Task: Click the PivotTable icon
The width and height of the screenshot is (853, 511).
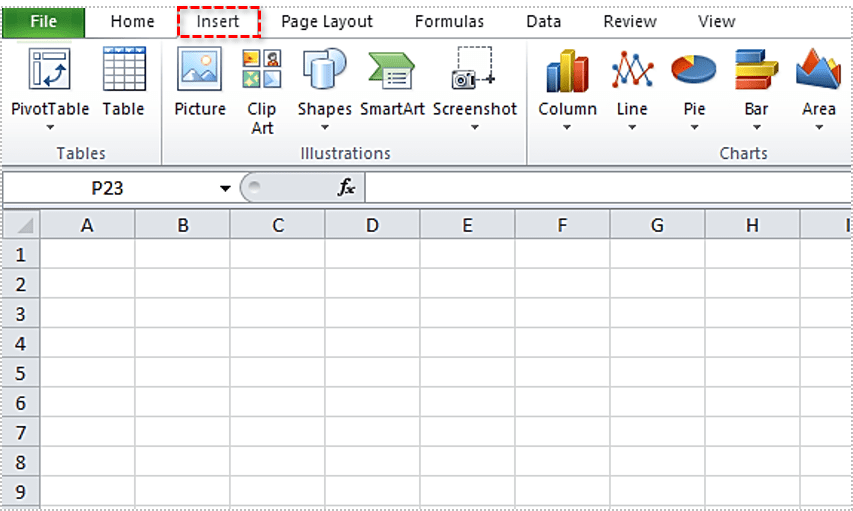Action: click(50, 70)
